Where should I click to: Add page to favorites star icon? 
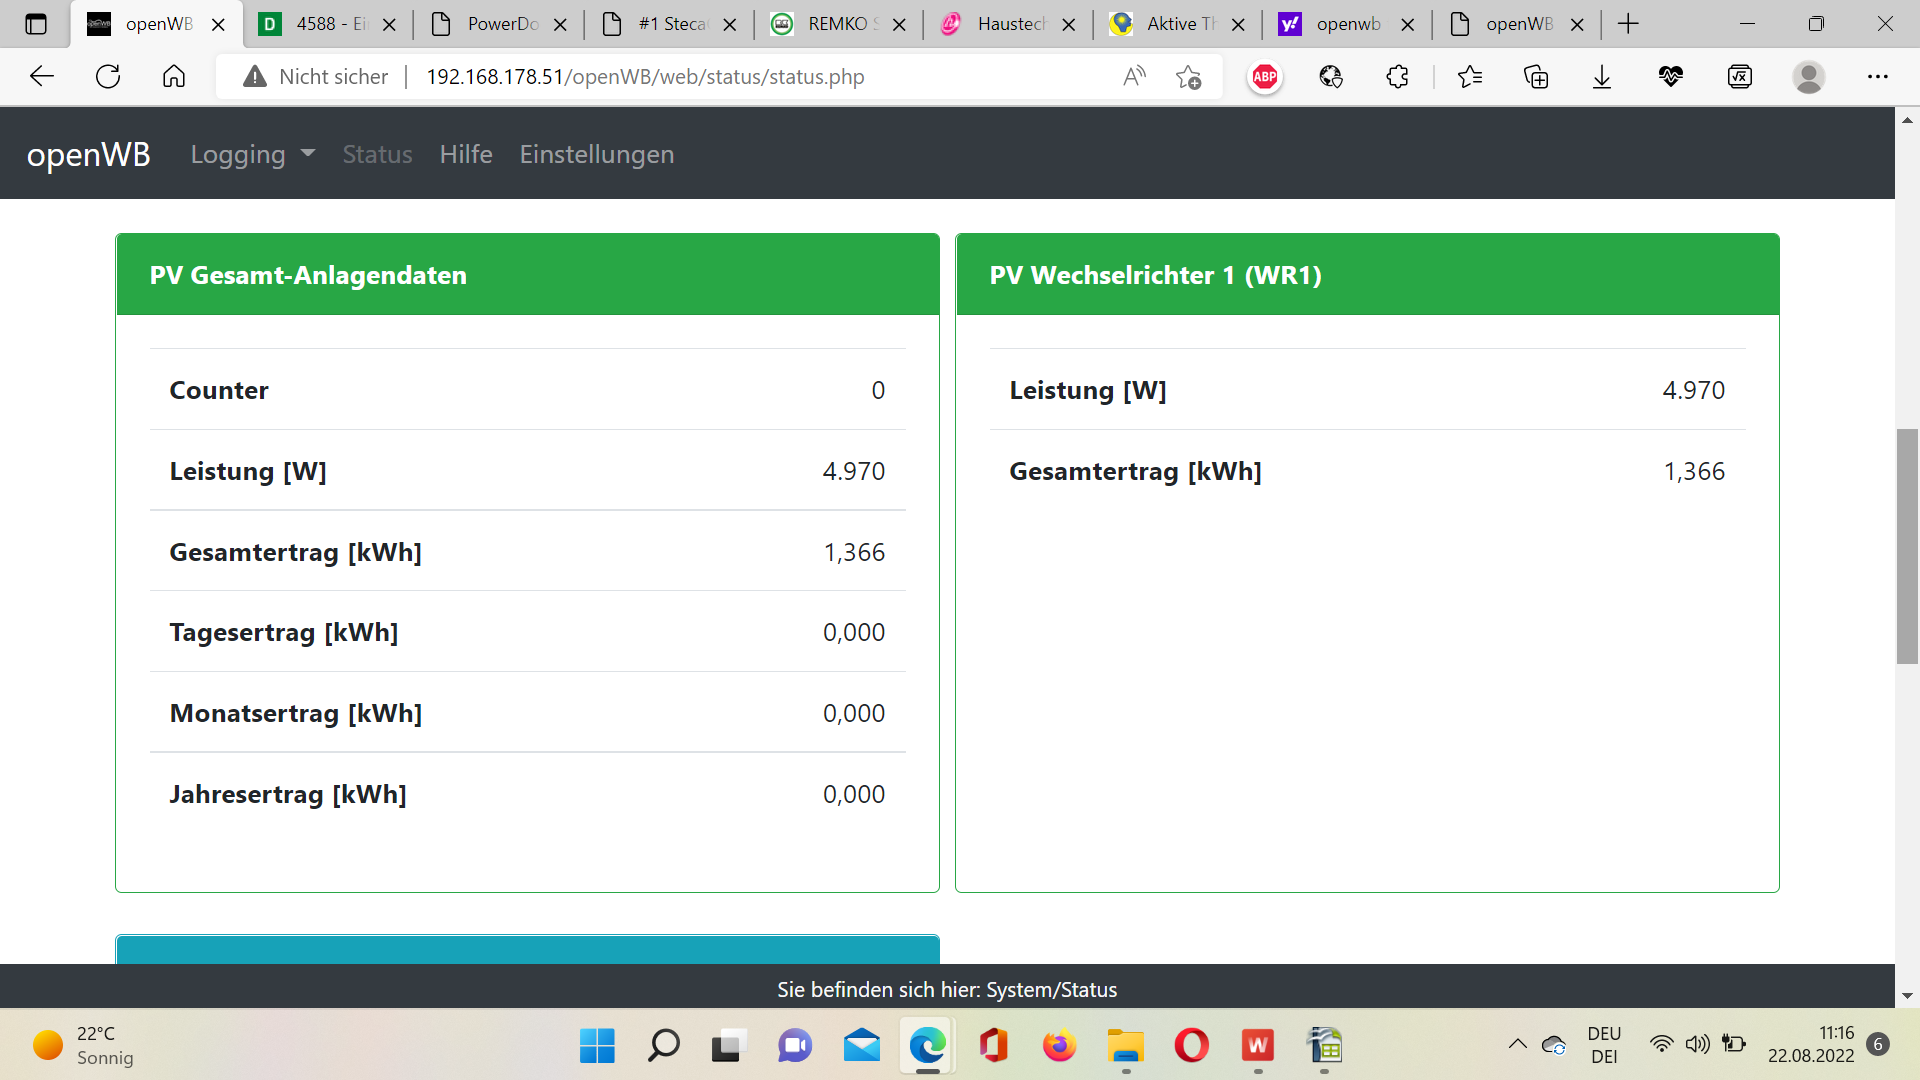[1188, 77]
